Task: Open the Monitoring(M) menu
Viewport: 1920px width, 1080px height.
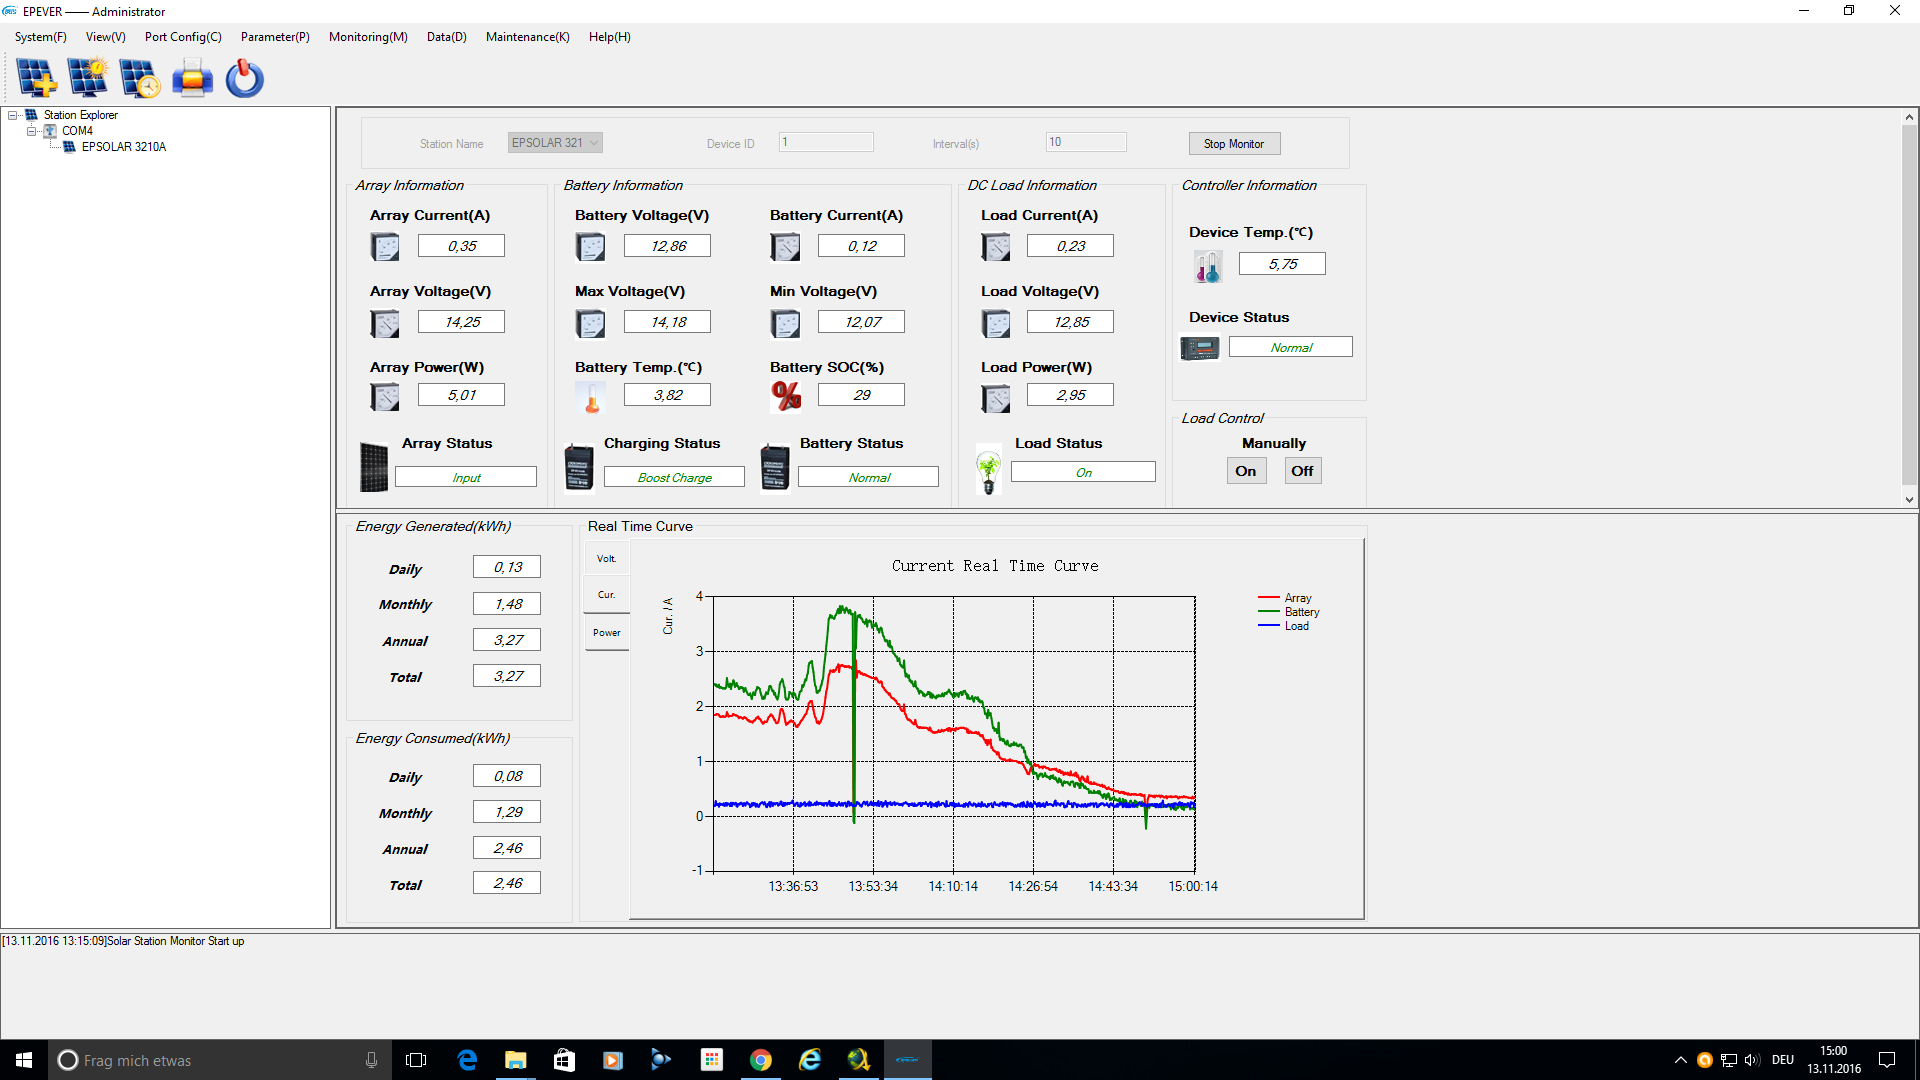Action: (368, 37)
